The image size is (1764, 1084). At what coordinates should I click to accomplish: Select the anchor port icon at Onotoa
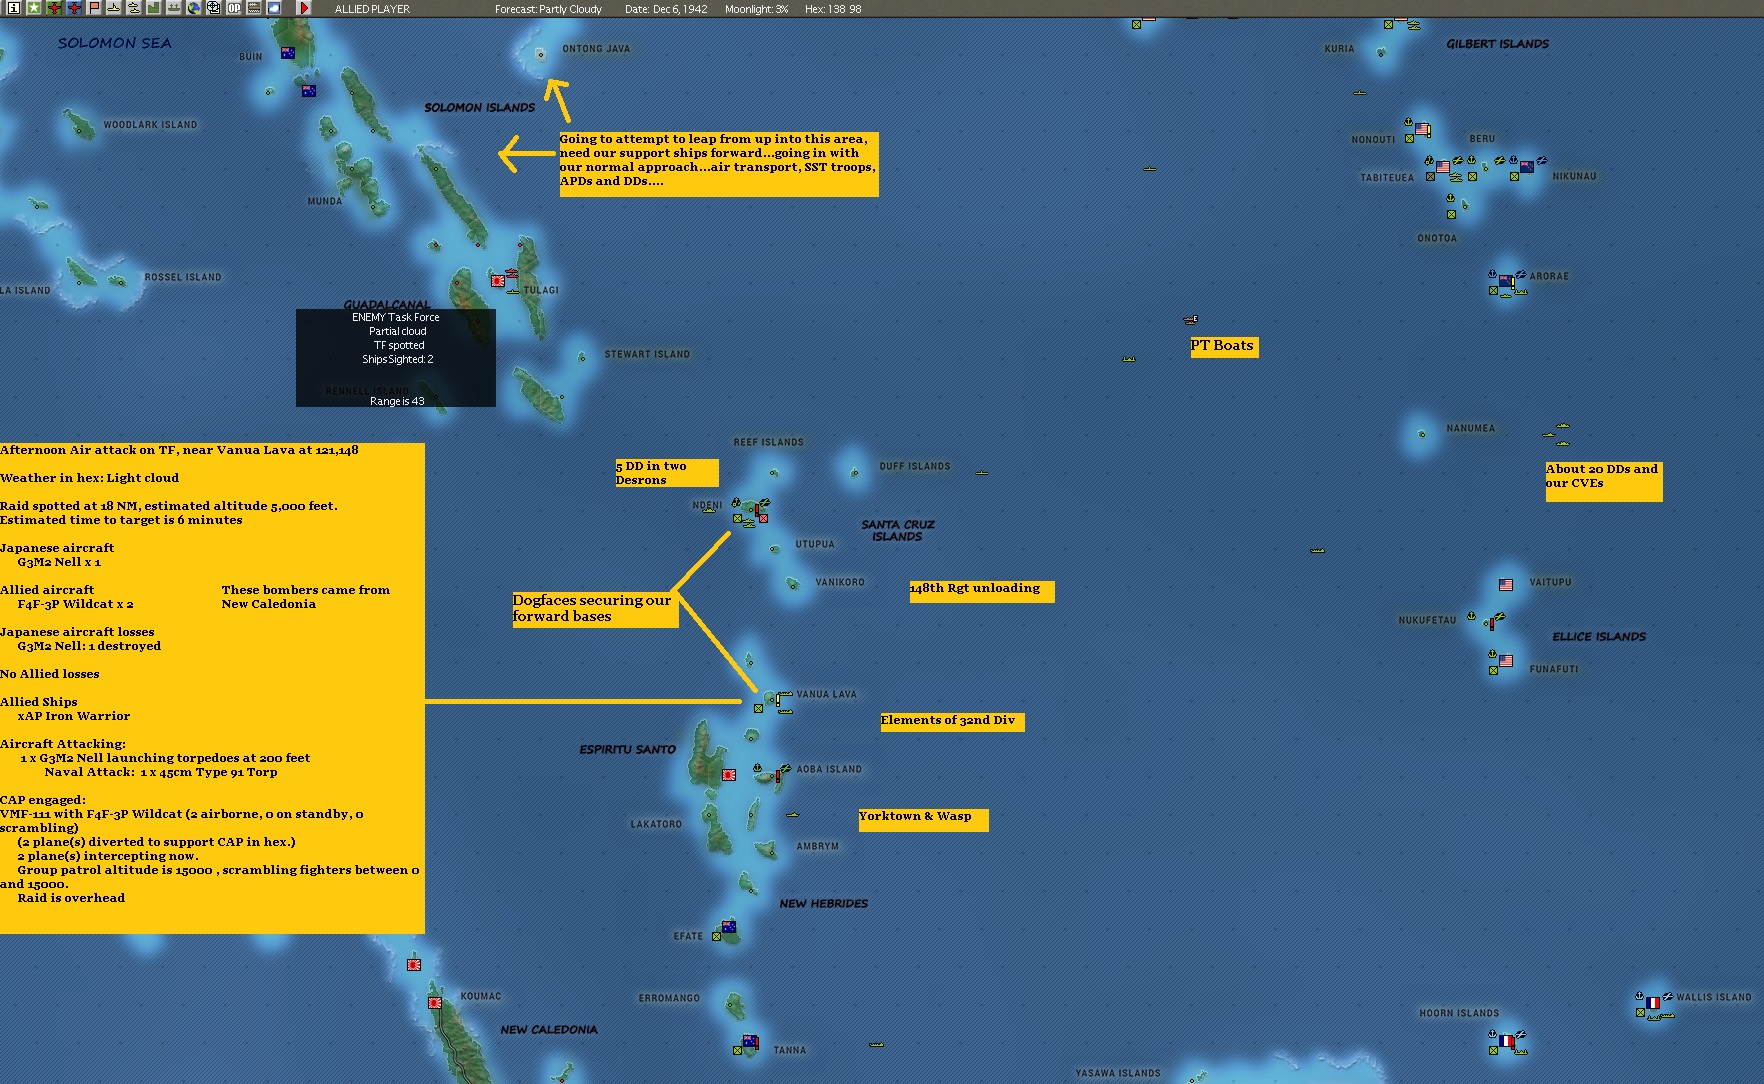(1450, 198)
